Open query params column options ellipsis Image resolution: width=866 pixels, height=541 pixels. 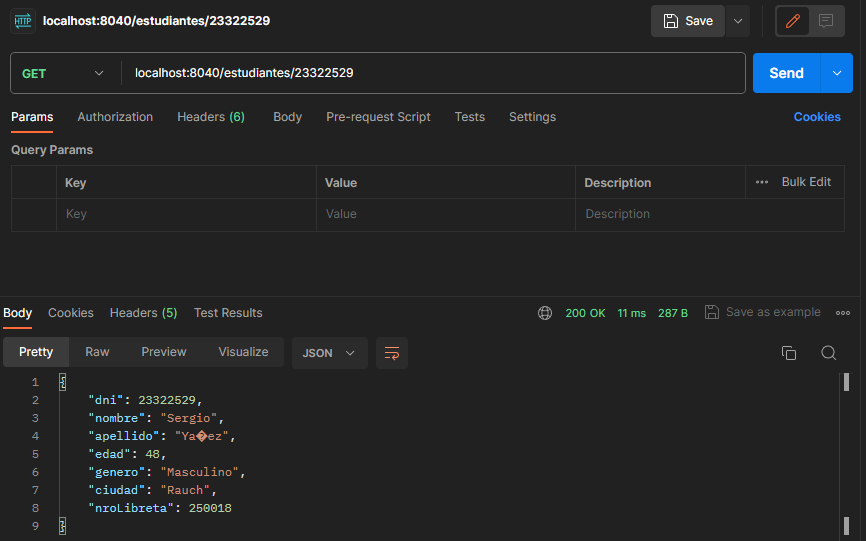762,182
